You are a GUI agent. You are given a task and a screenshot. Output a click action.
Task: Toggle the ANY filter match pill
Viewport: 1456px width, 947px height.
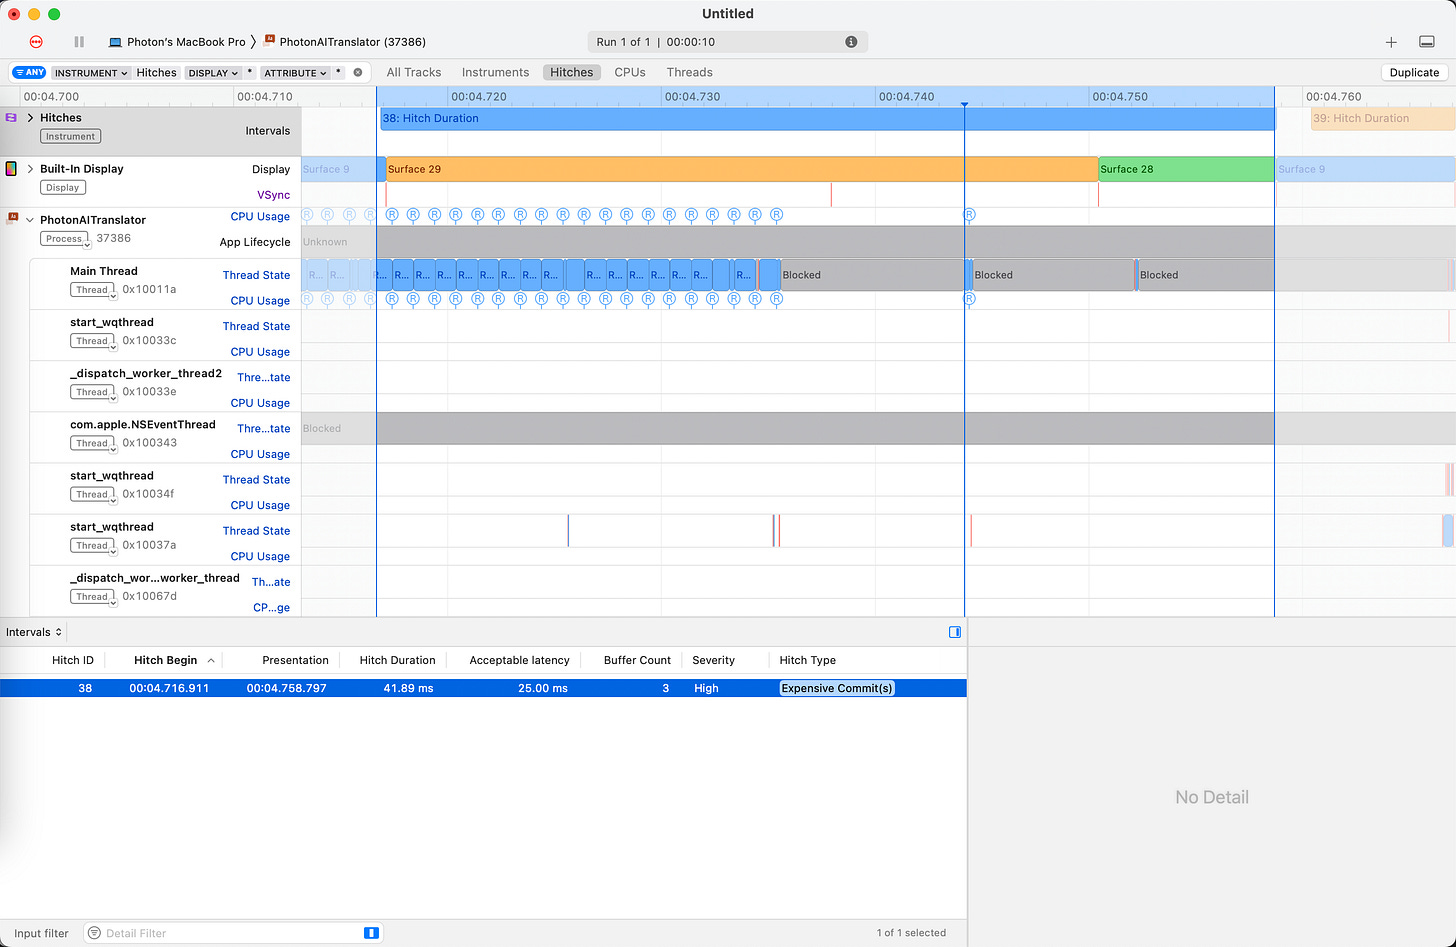tap(29, 72)
